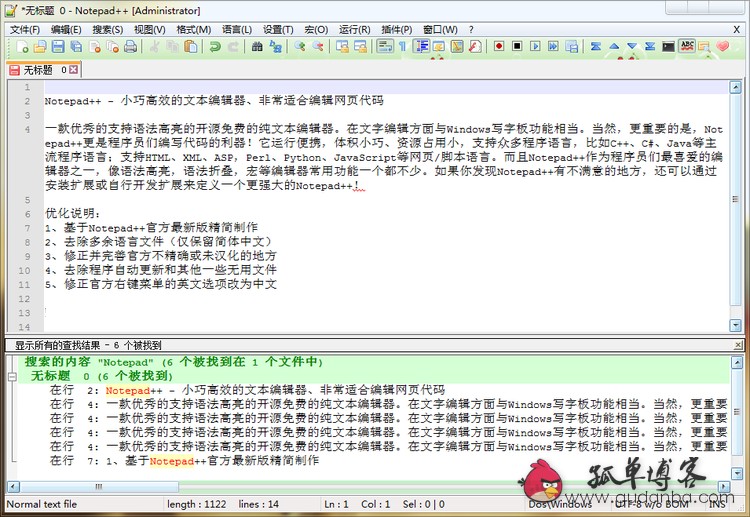The height and width of the screenshot is (517, 750).
Task: Play back the recorded macro
Action: tap(535, 46)
